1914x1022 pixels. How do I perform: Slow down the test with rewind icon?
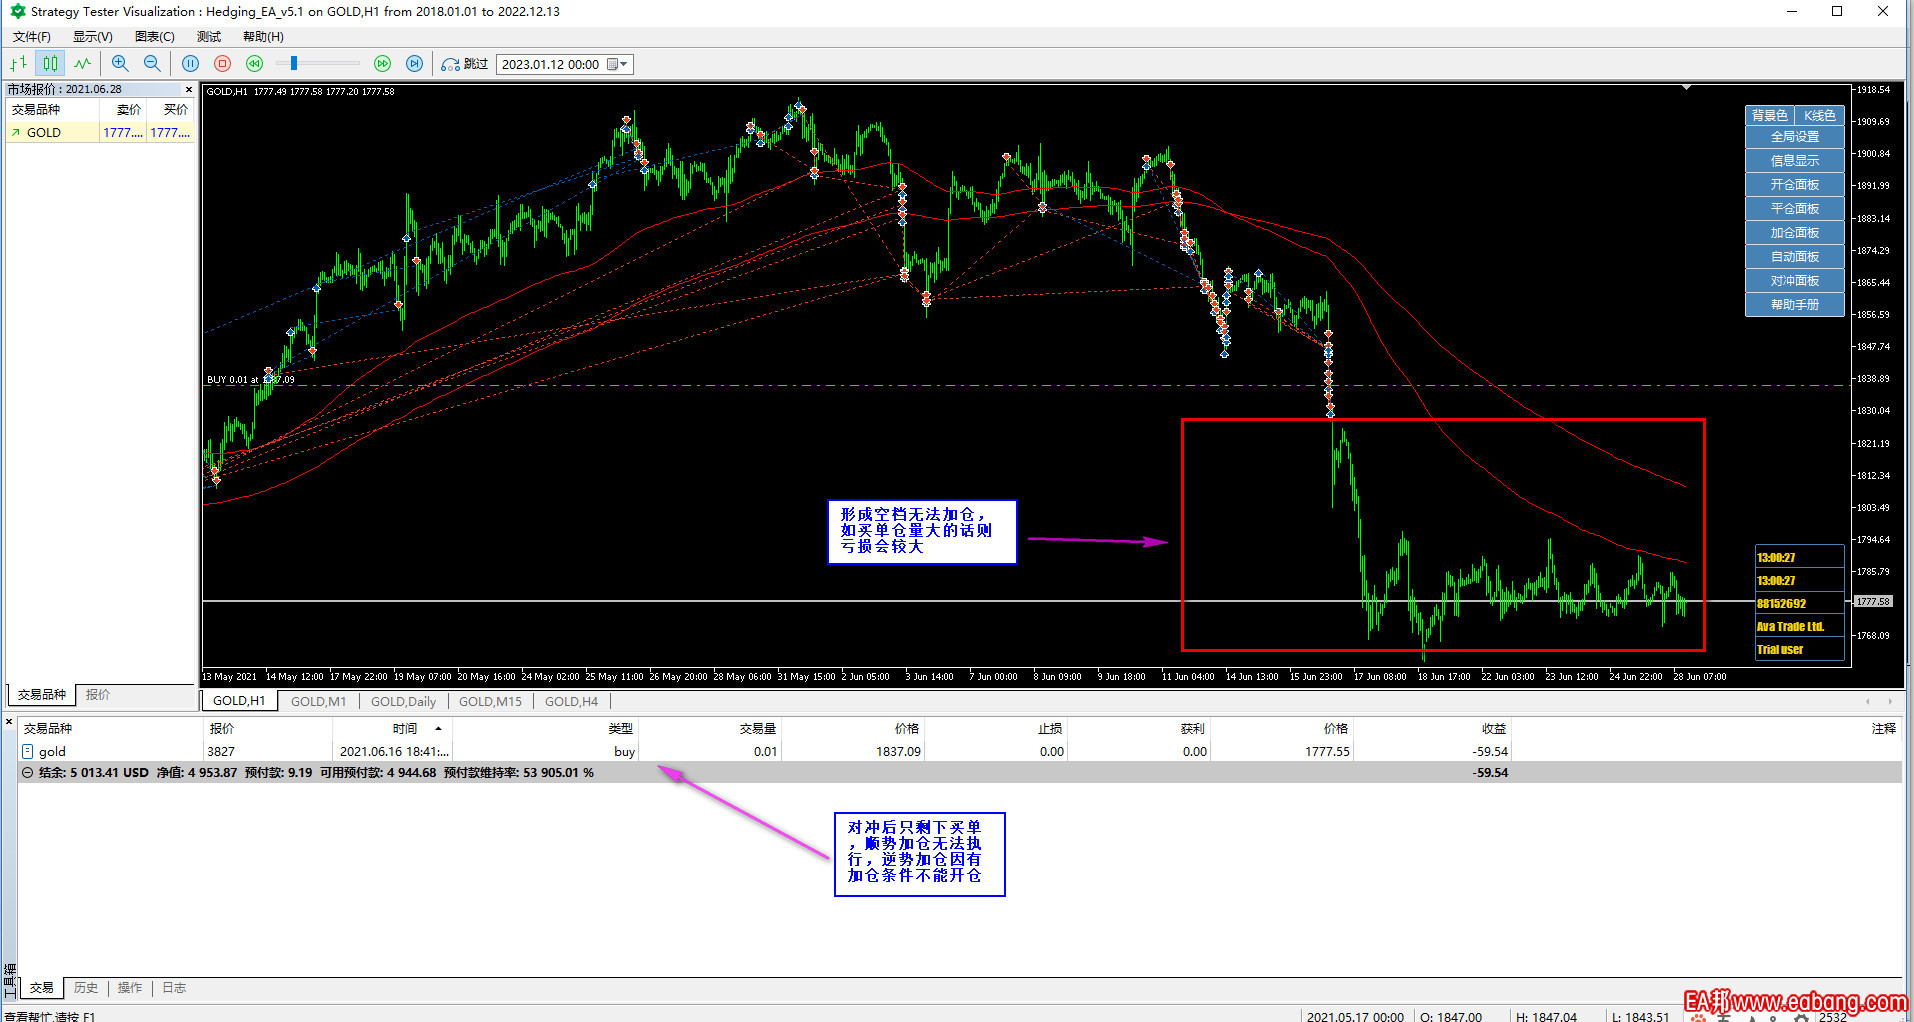(x=254, y=64)
